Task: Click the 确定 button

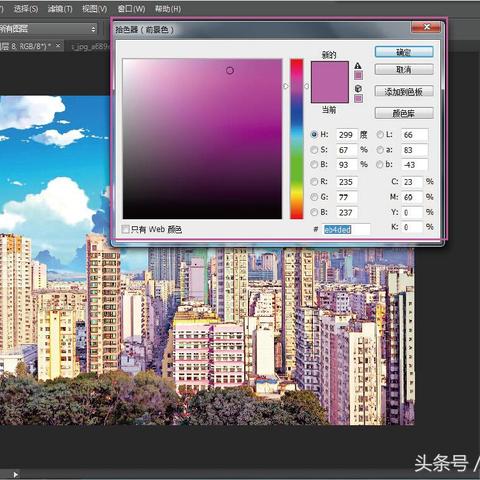Action: [x=404, y=52]
